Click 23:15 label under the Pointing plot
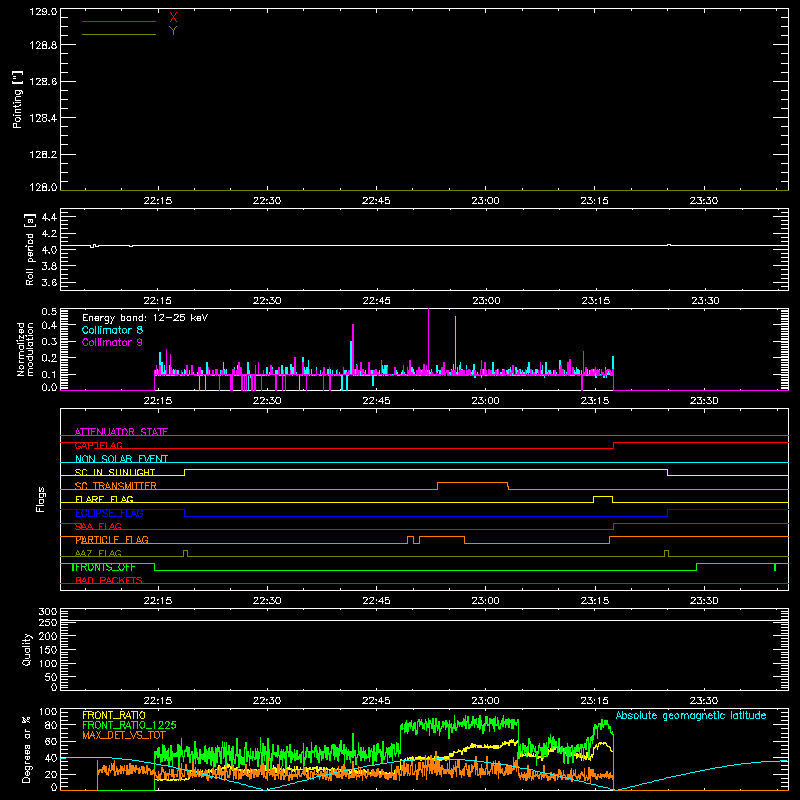 594,201
